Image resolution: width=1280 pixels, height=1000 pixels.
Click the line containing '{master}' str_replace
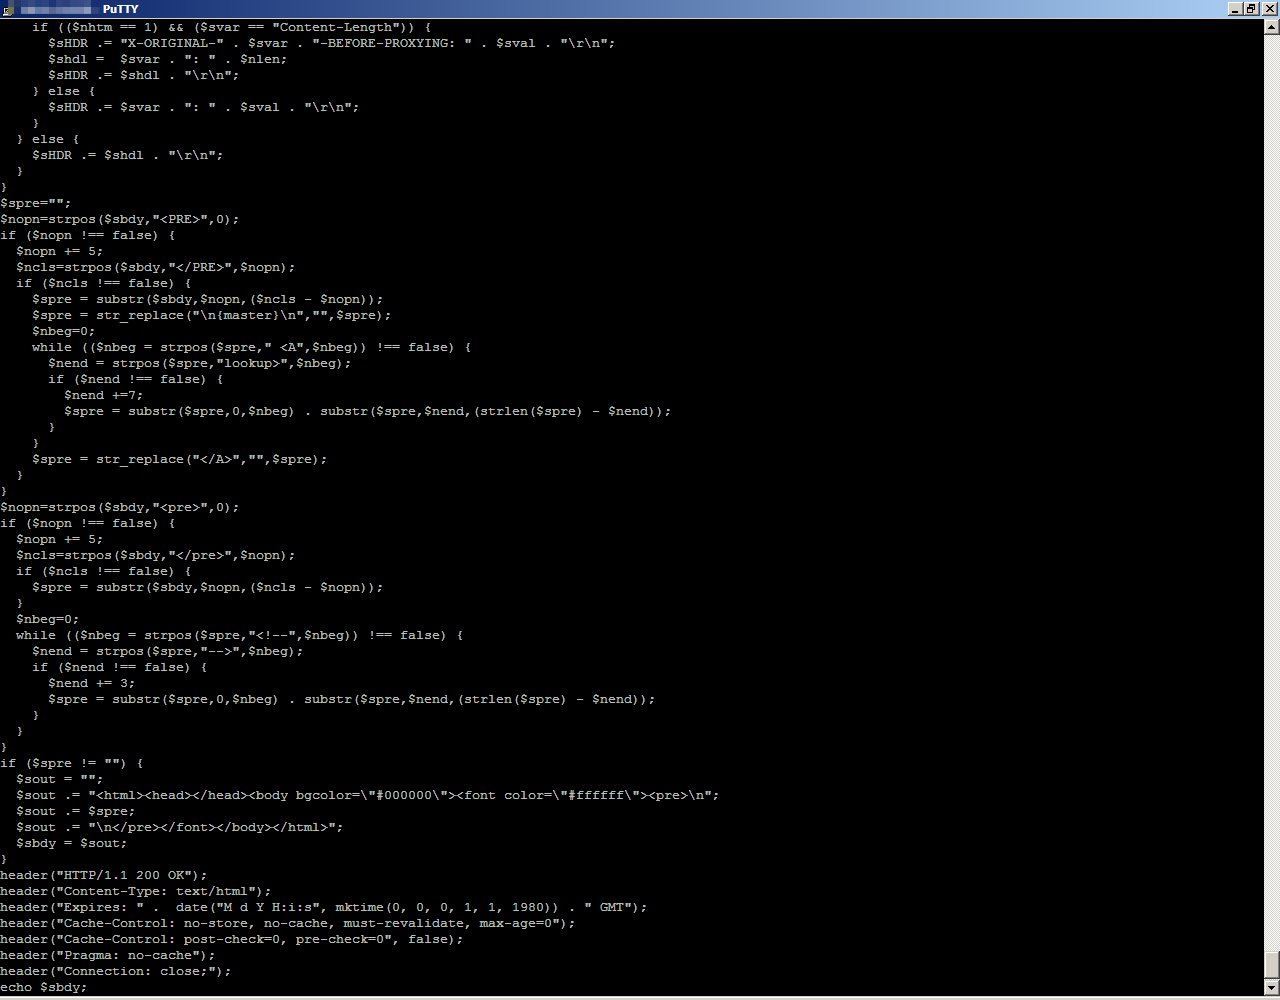pos(212,315)
